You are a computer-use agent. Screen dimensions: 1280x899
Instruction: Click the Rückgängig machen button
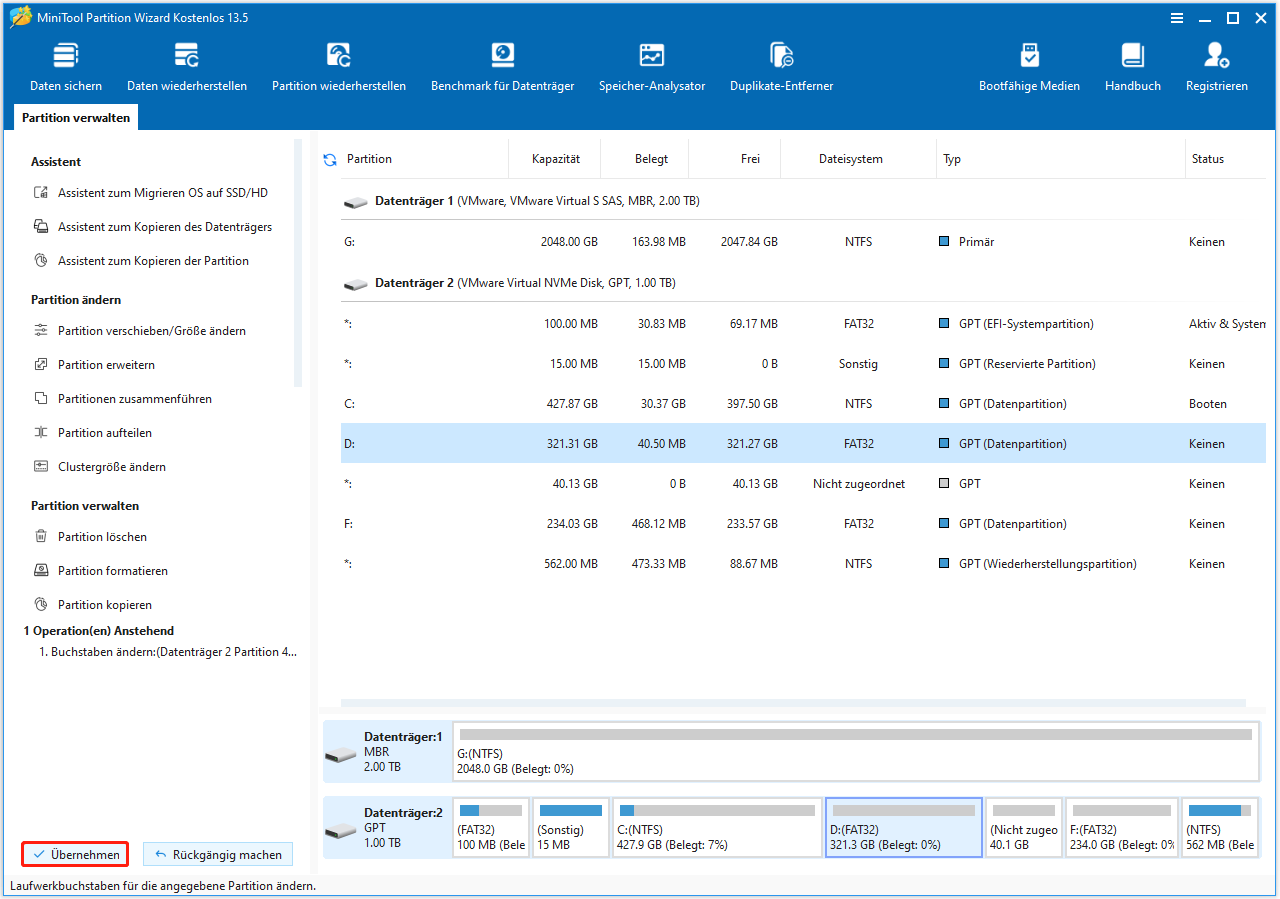pos(218,855)
